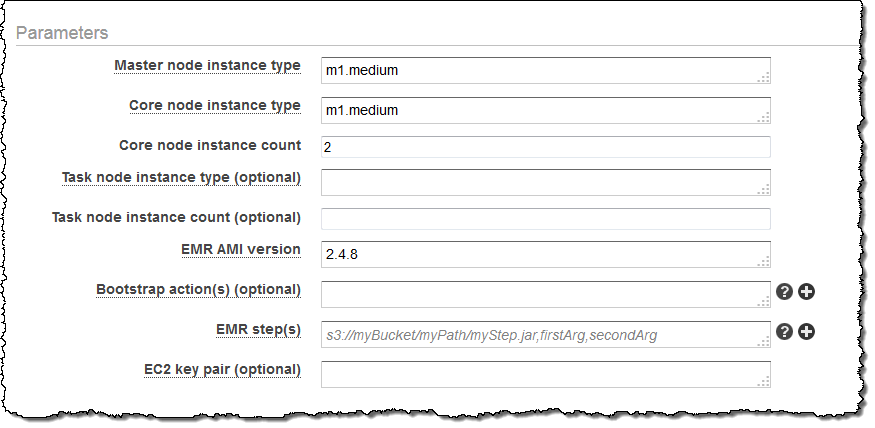
Task: Click the Bootstrap action(s) (optional) label
Action: pos(198,290)
